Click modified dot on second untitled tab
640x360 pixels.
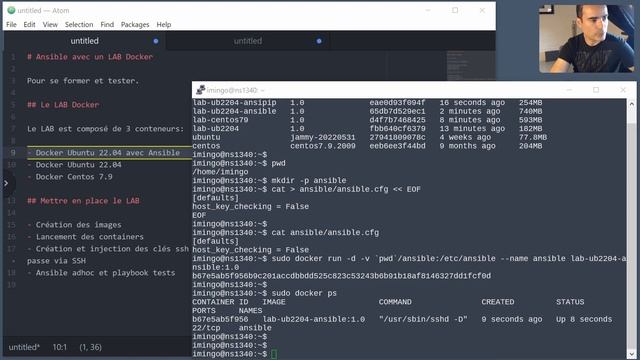click(319, 41)
